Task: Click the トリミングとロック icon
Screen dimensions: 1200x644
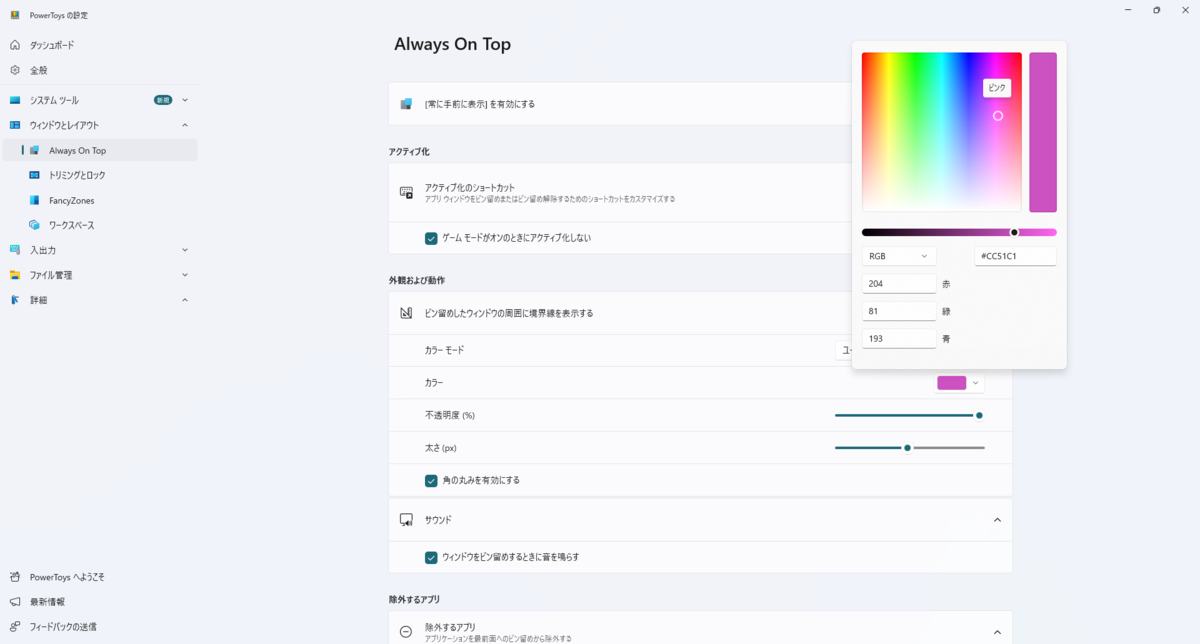Action: (x=35, y=175)
